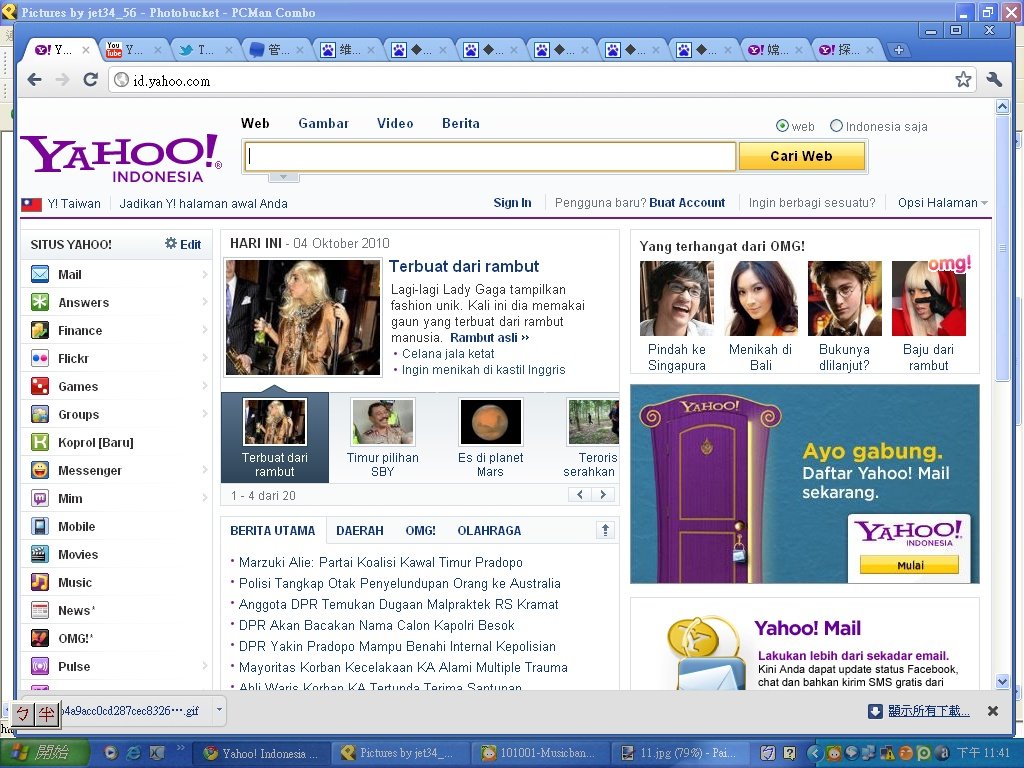Click the browser Back arrow
Viewport: 1024px width, 768px height.
point(35,80)
